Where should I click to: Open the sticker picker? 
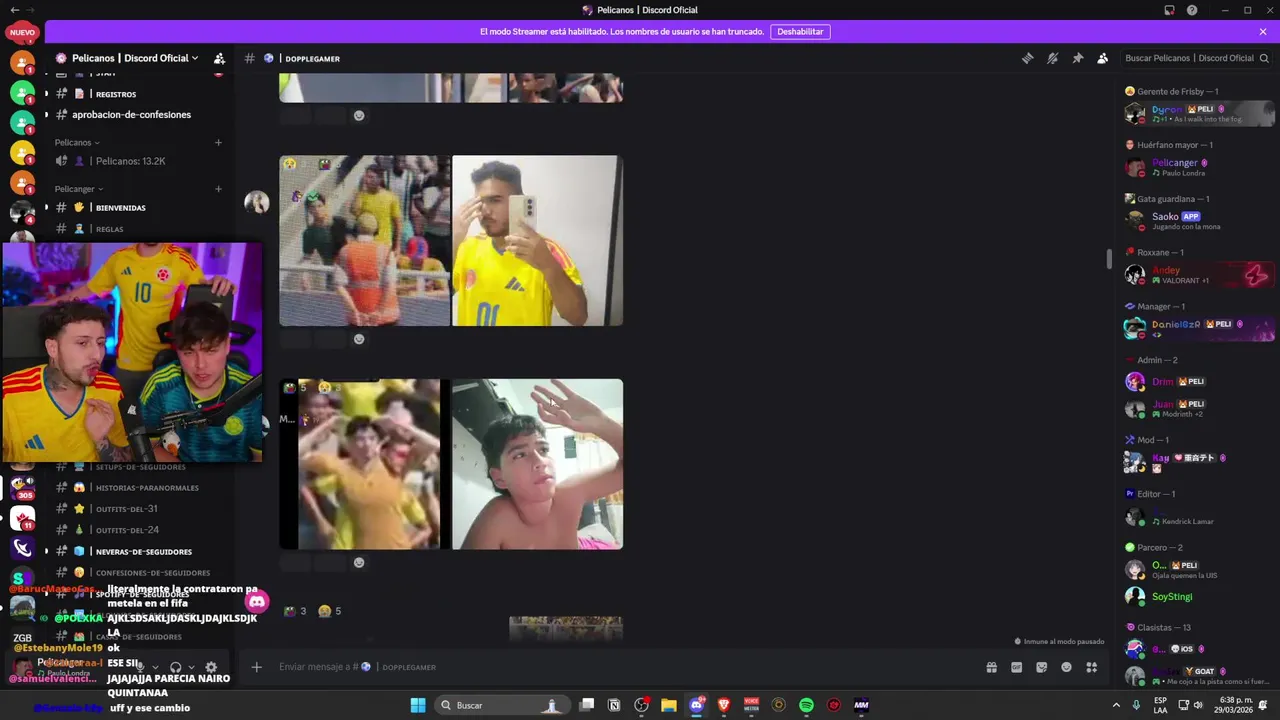1041,667
